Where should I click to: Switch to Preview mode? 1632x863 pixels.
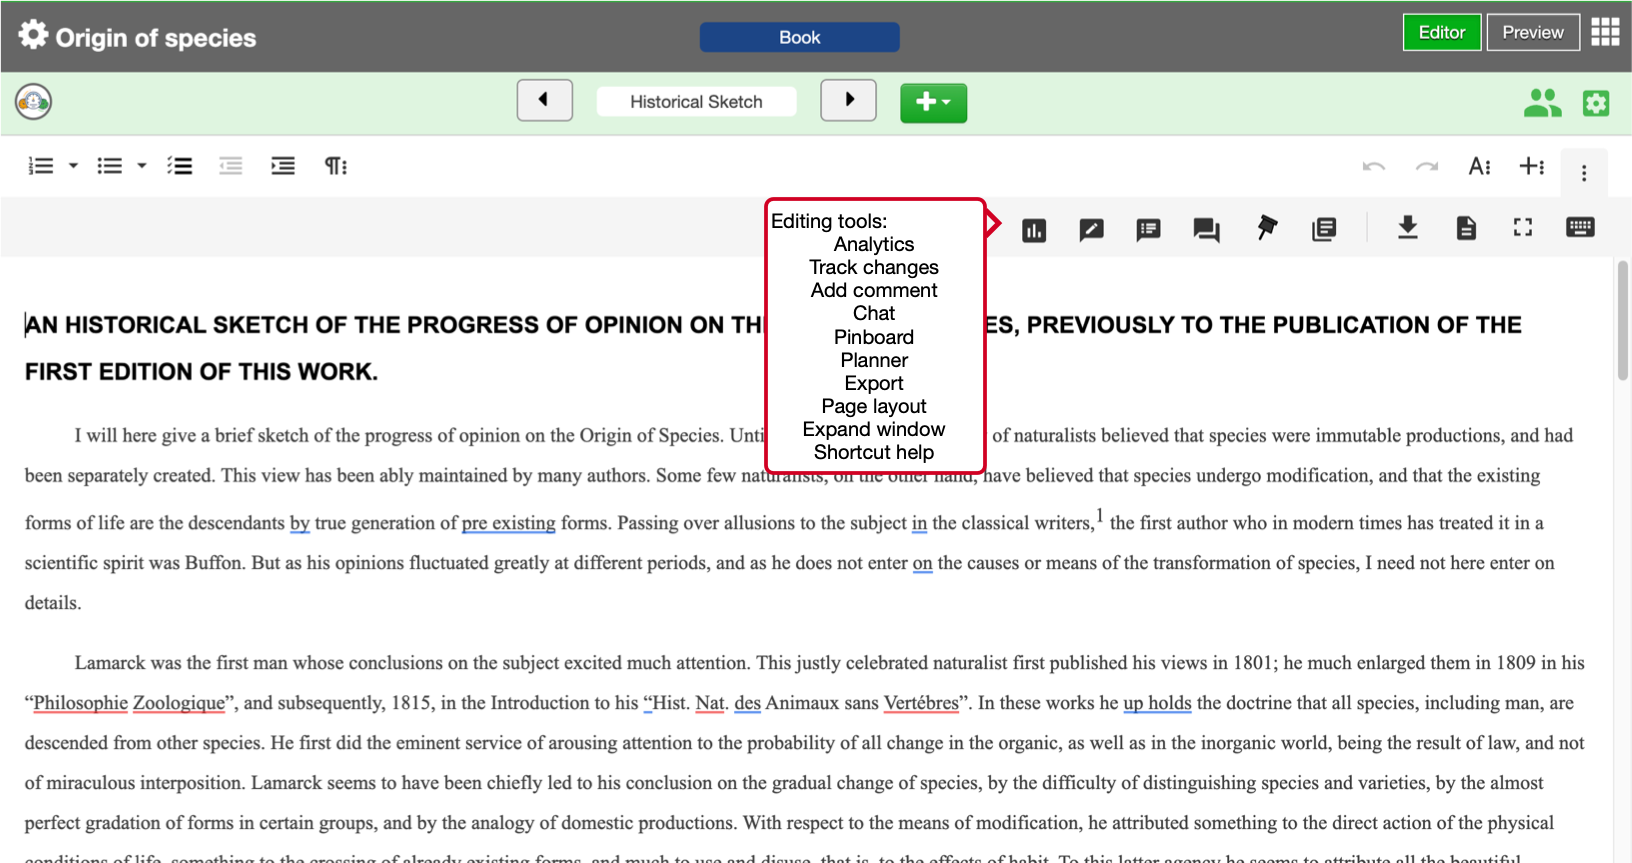pos(1532,32)
